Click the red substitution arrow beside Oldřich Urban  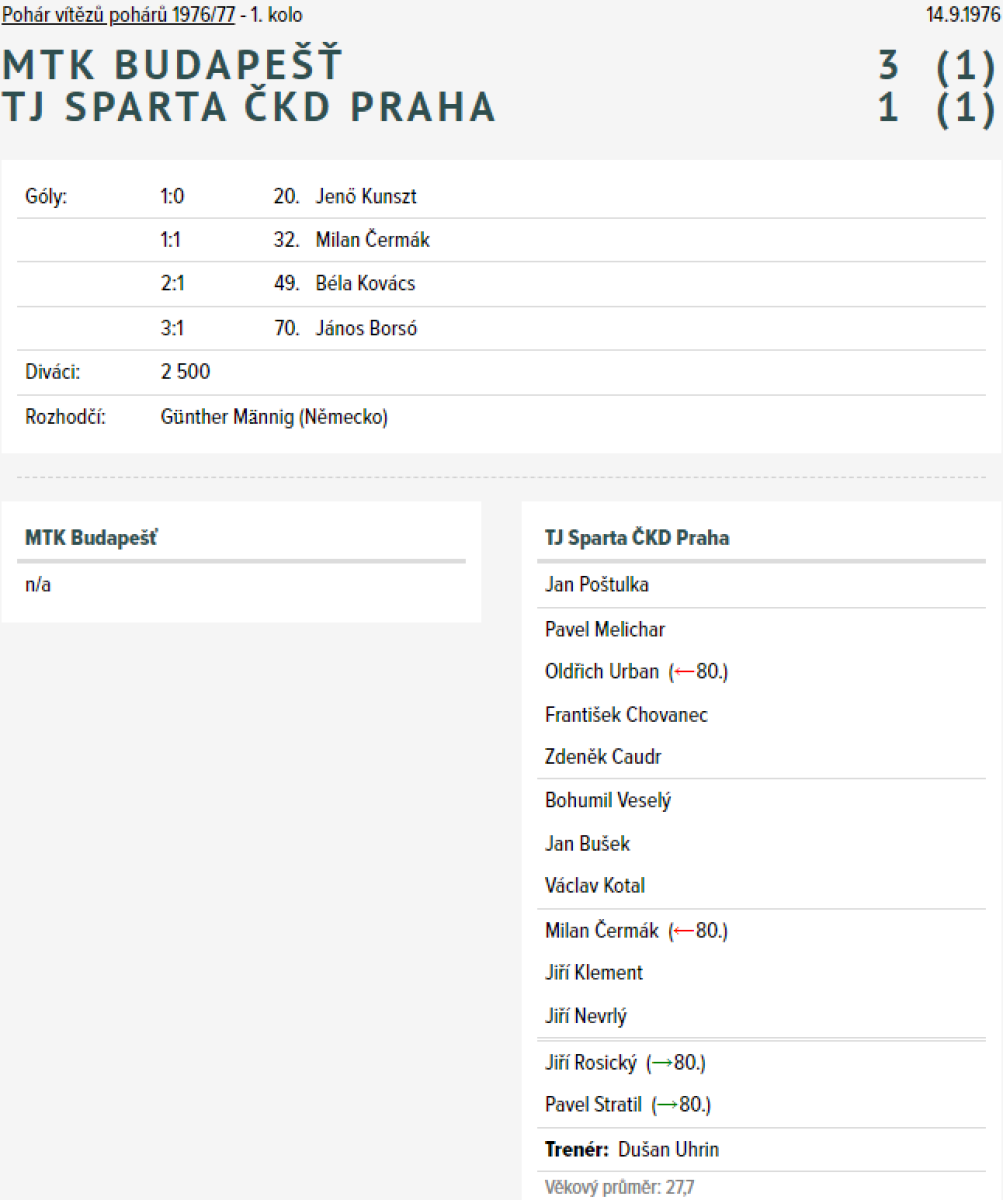pos(683,672)
